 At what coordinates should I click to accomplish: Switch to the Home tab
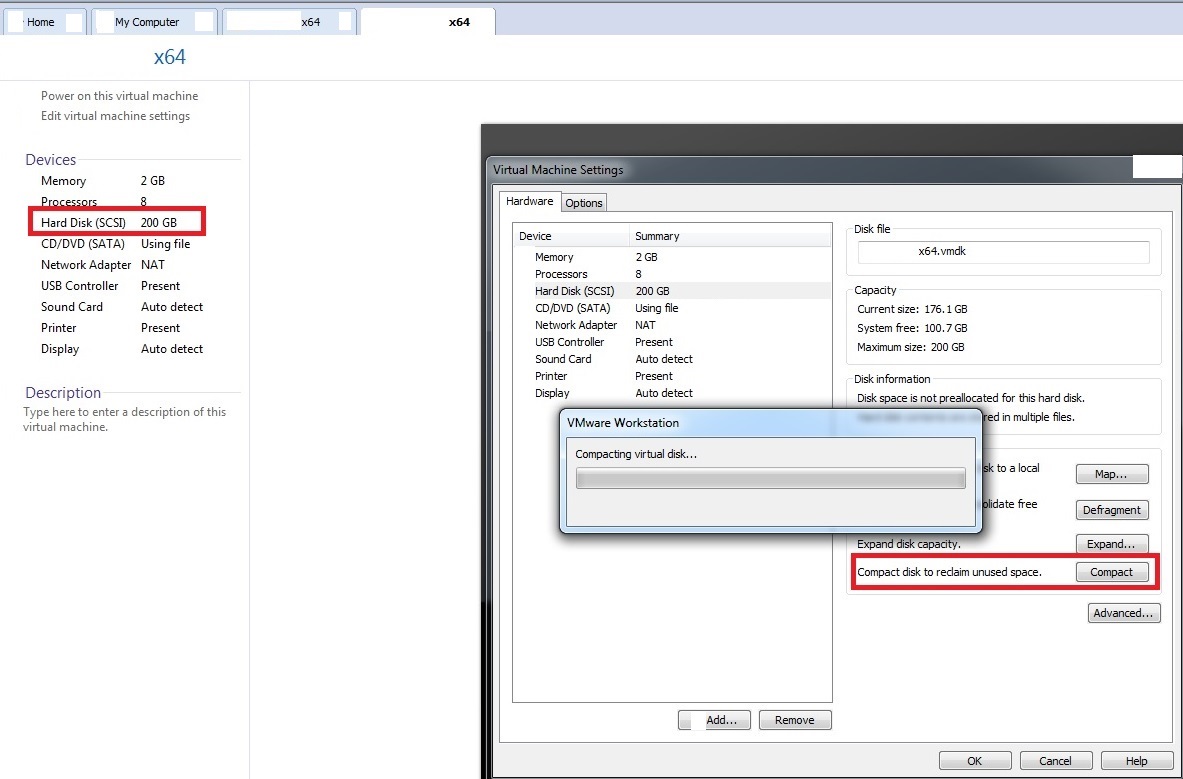pos(45,22)
